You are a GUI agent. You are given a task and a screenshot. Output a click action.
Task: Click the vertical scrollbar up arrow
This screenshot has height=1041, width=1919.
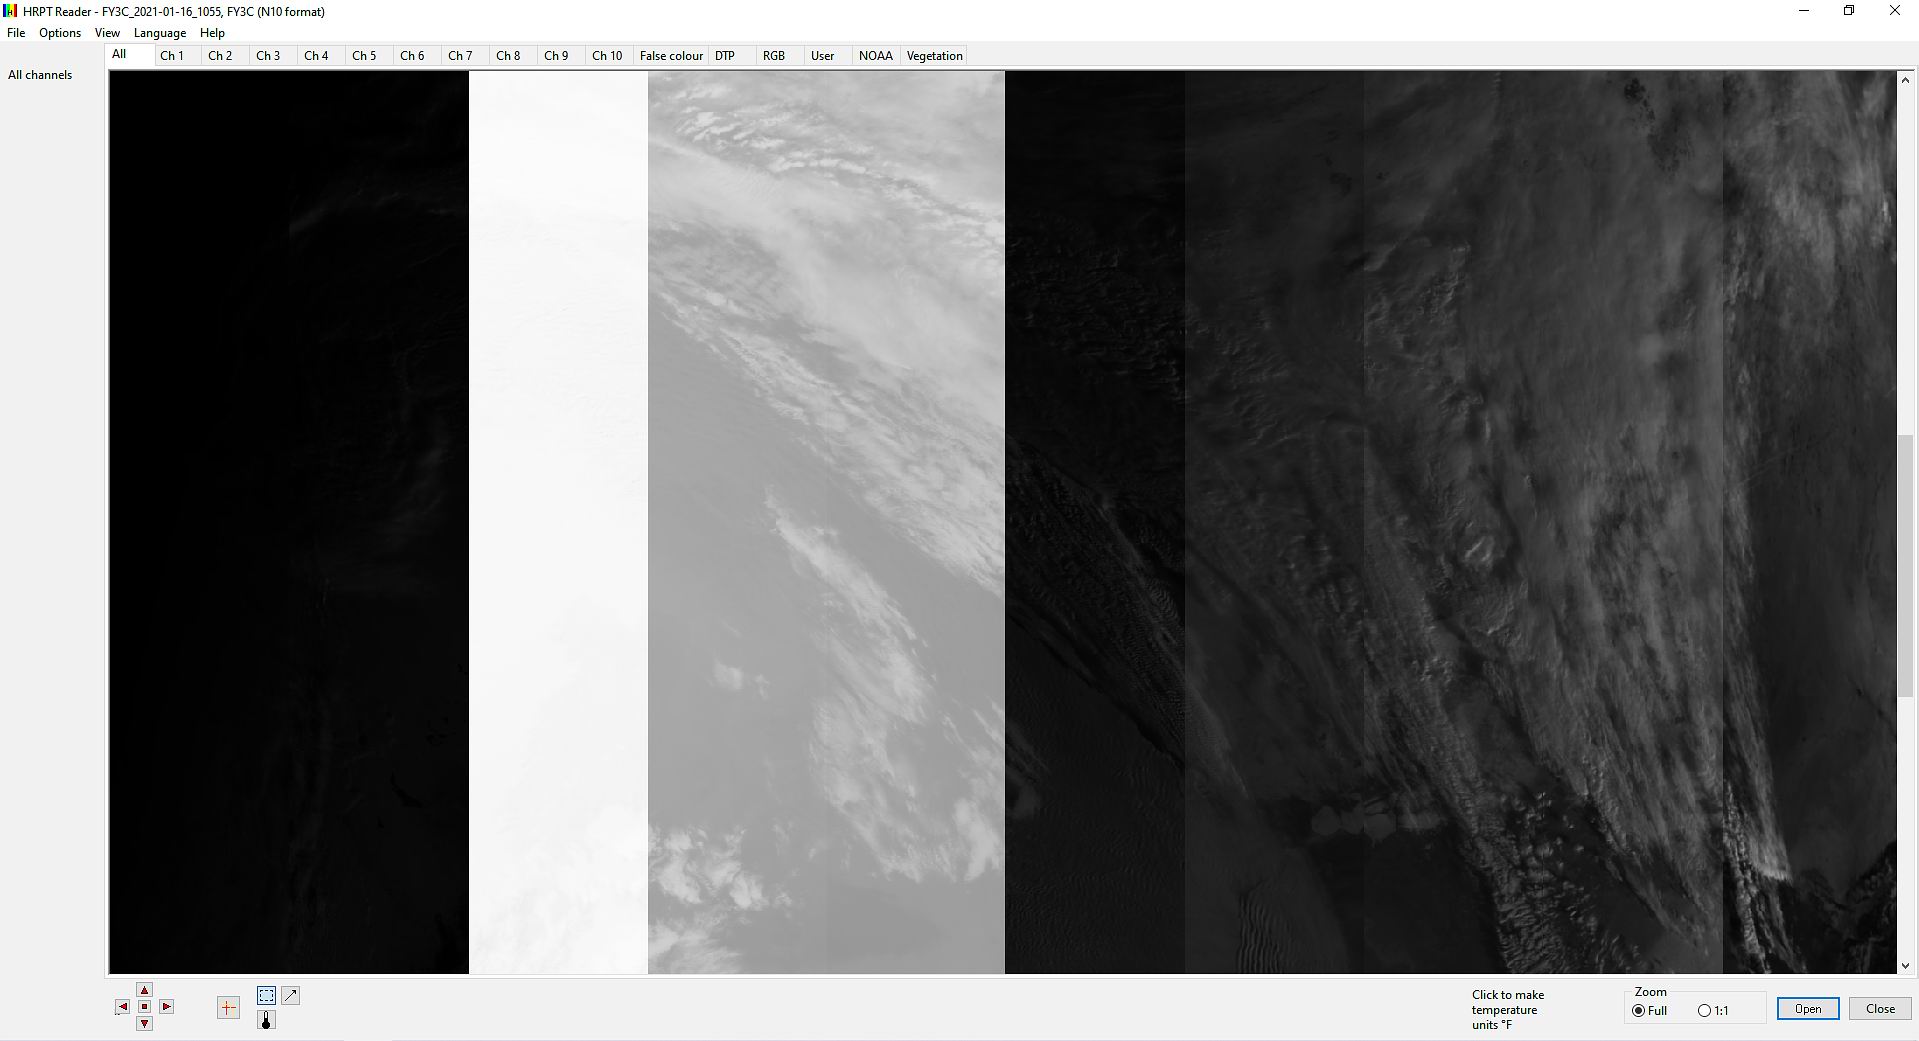(1905, 80)
